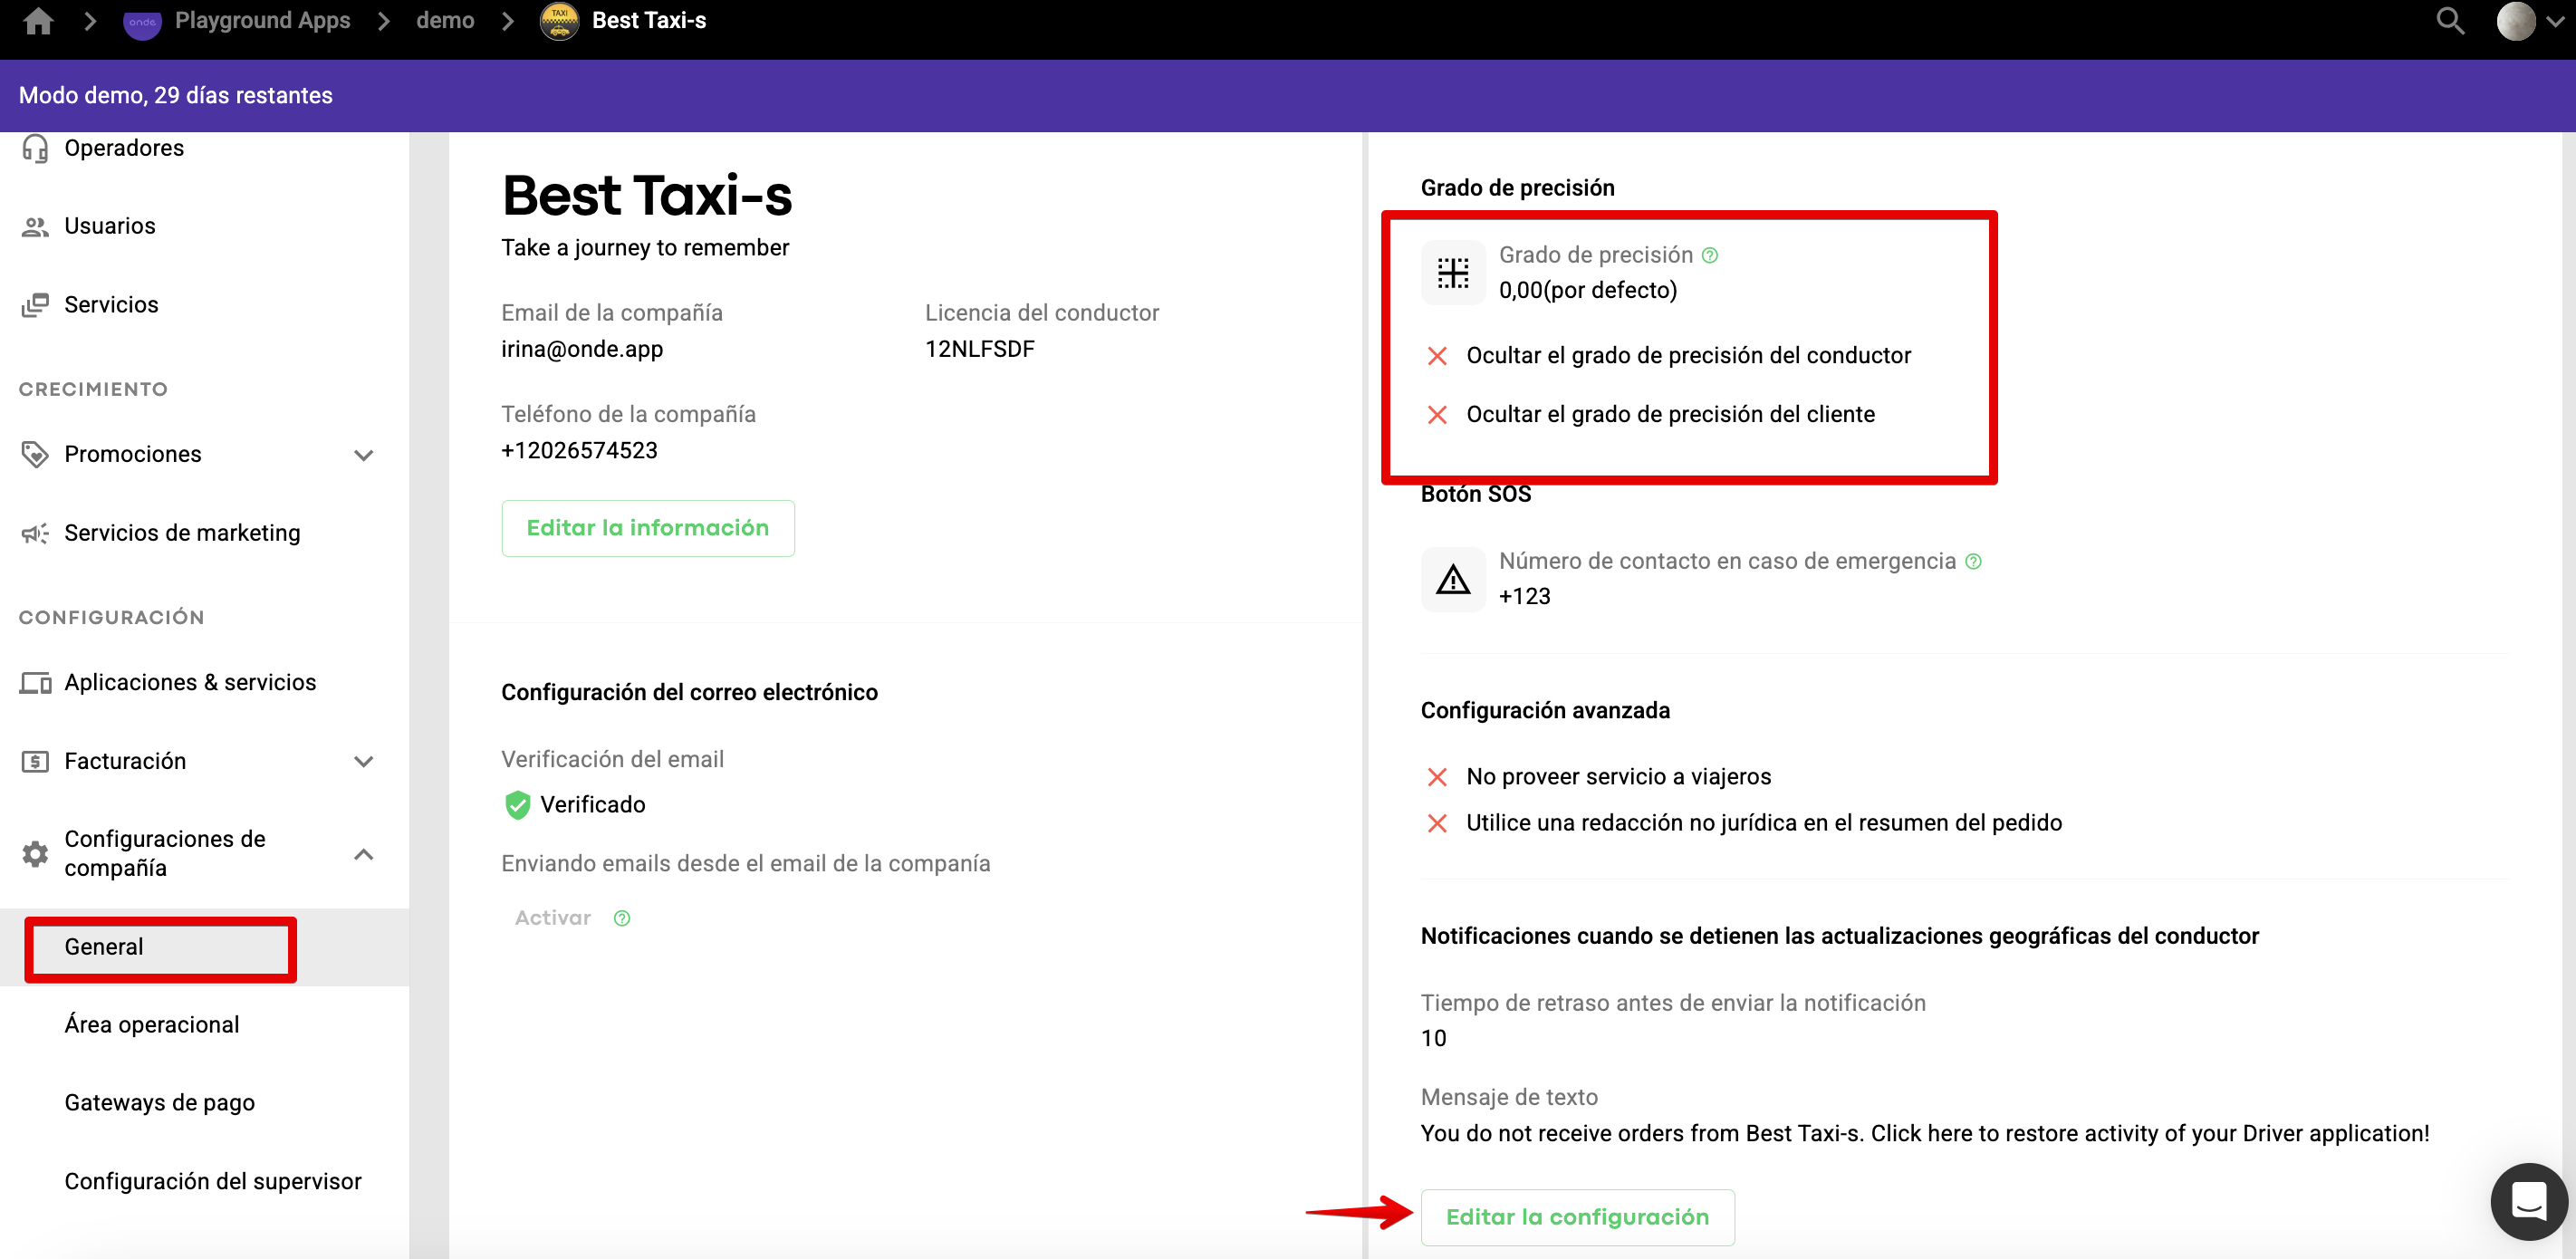Image resolution: width=2576 pixels, height=1259 pixels.
Task: Toggle No proveer servicio a viajeros
Action: tap(1437, 777)
